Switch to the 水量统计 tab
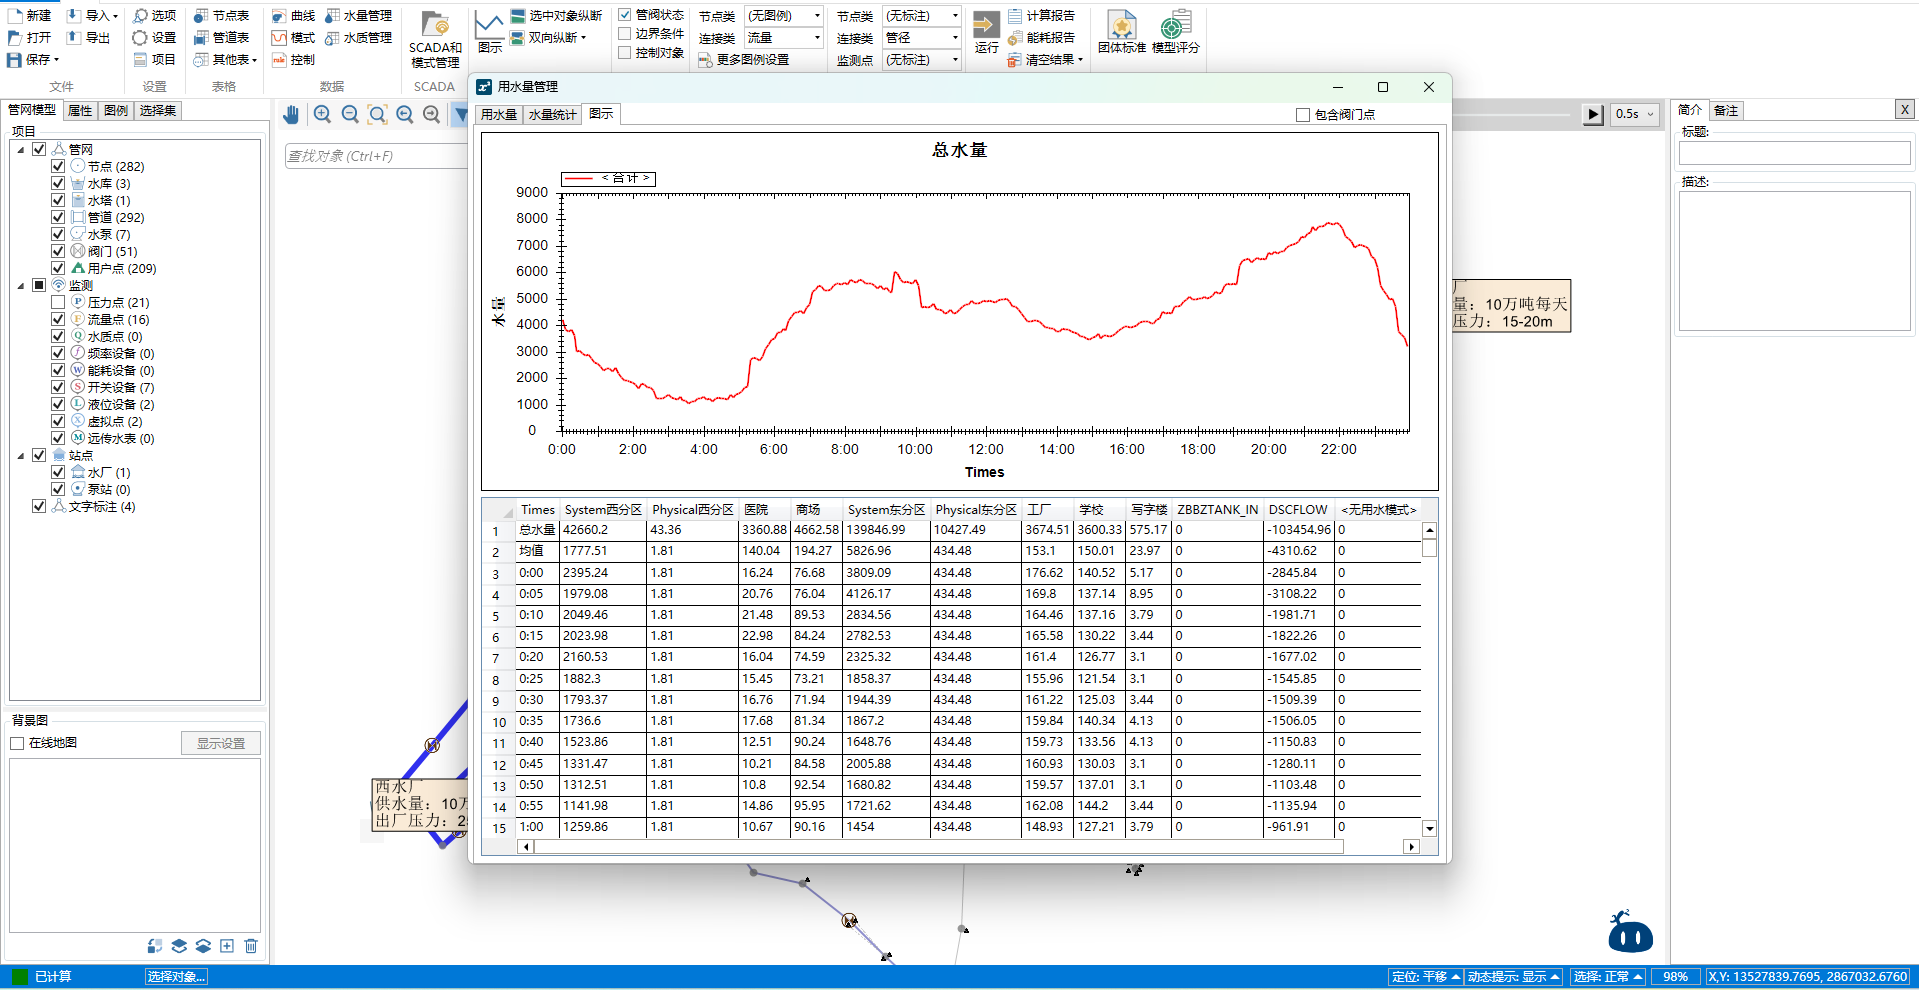Screen dimensions: 1919x990 (x=552, y=115)
